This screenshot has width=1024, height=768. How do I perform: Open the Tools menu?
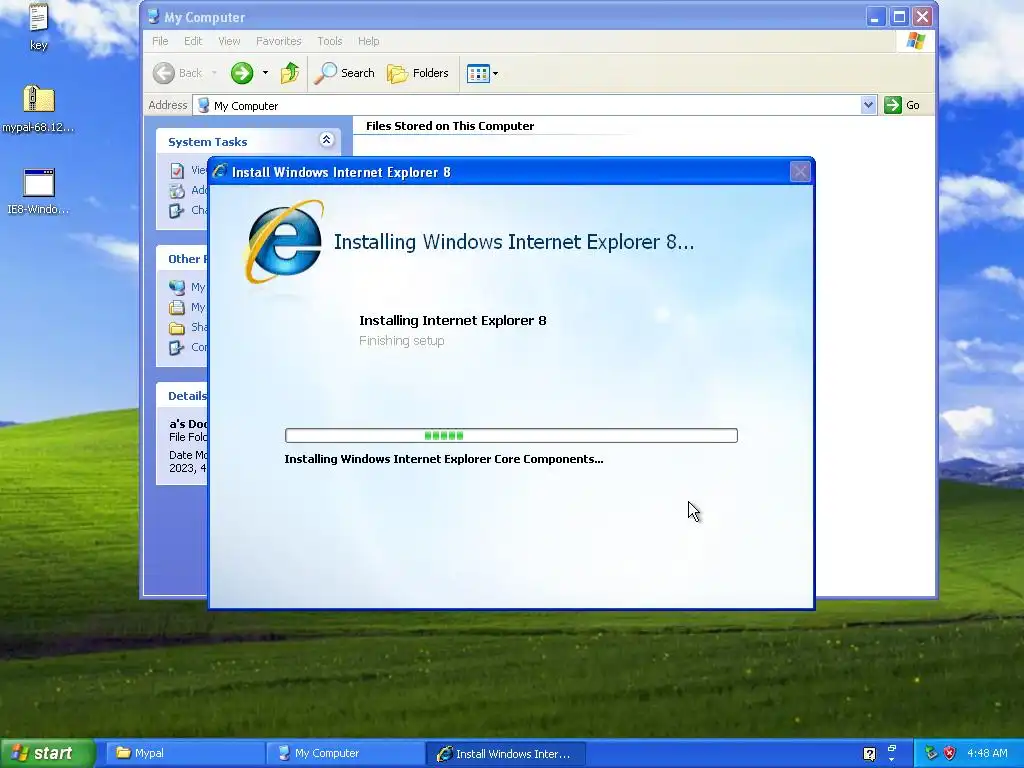click(x=330, y=41)
